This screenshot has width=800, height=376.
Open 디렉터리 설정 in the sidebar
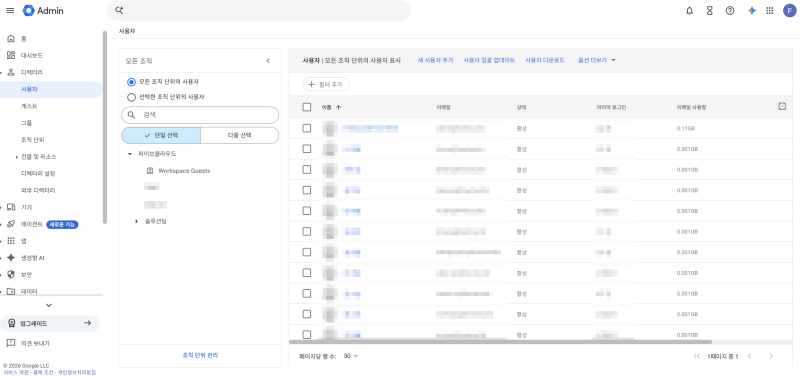tap(38, 173)
